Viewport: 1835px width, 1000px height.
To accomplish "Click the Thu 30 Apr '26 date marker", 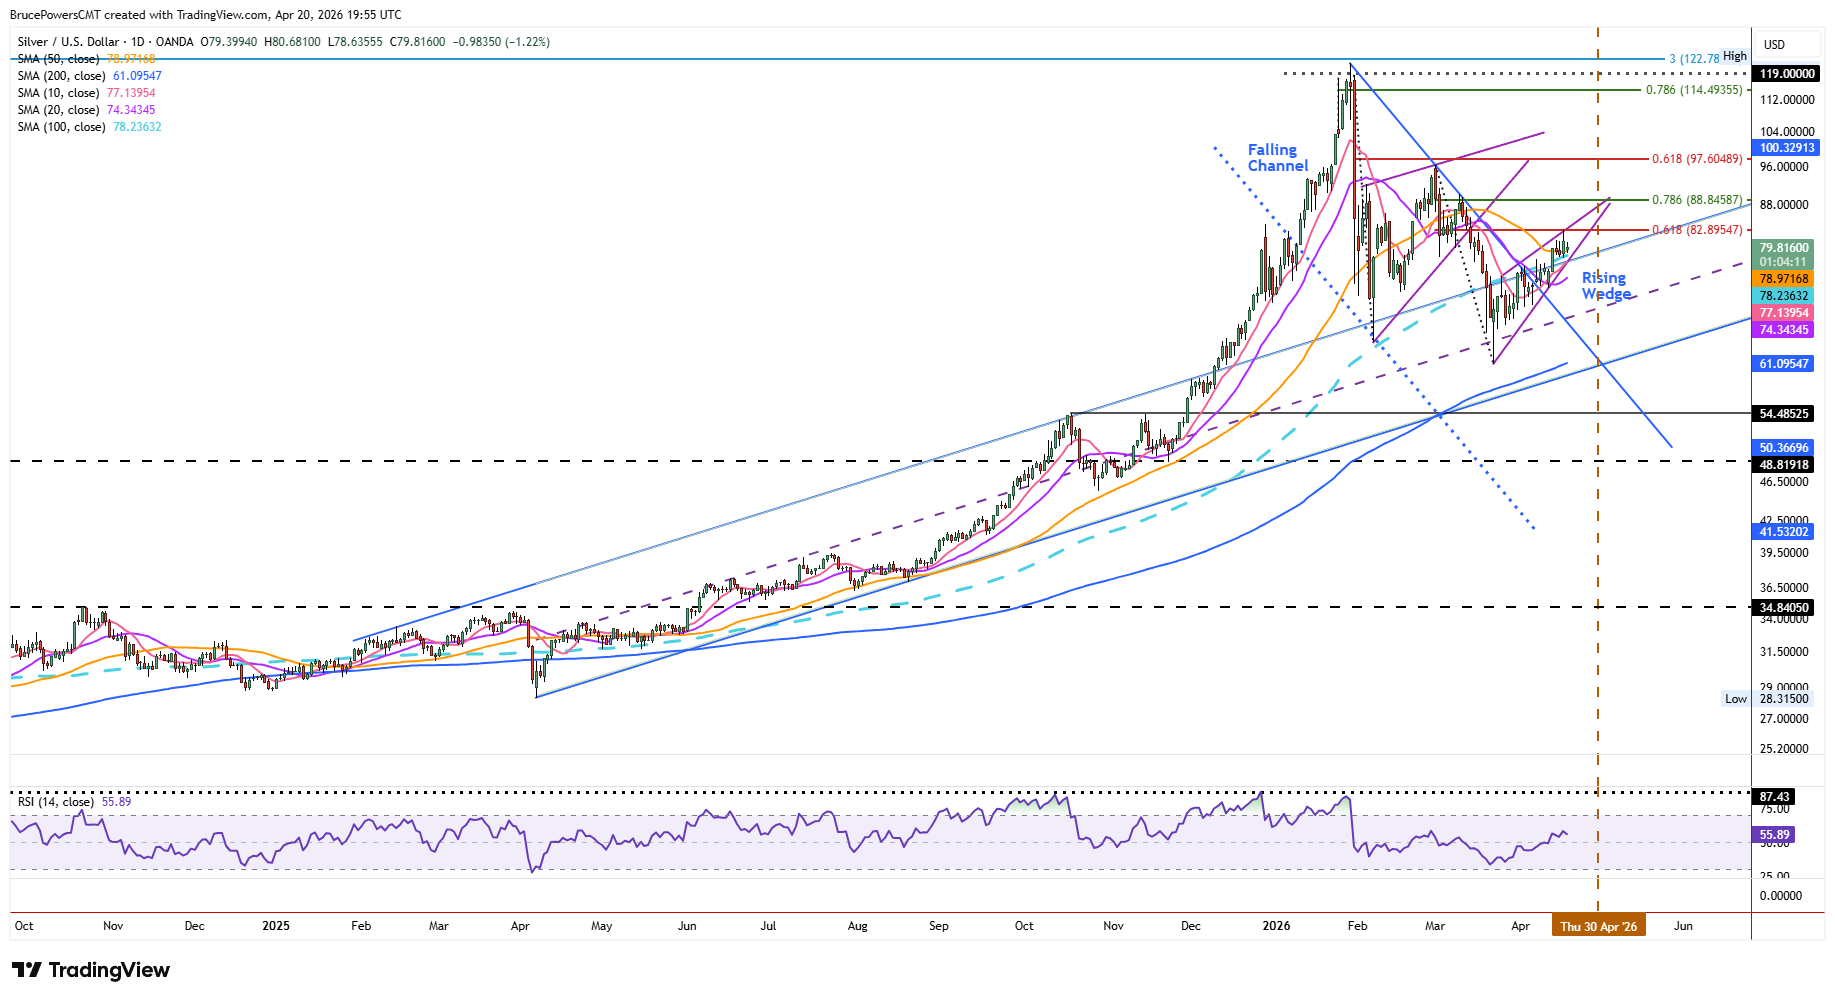I will [1598, 926].
